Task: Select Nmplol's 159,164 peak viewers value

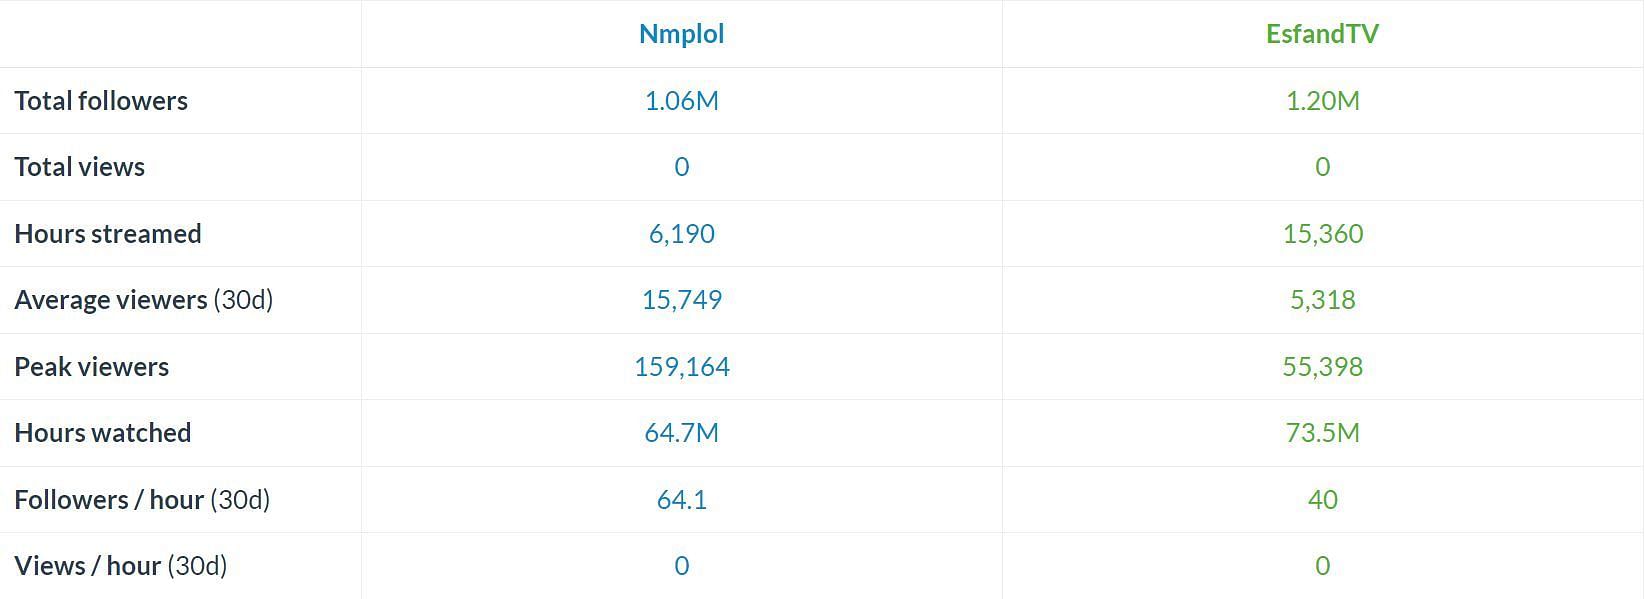Action: (x=681, y=367)
